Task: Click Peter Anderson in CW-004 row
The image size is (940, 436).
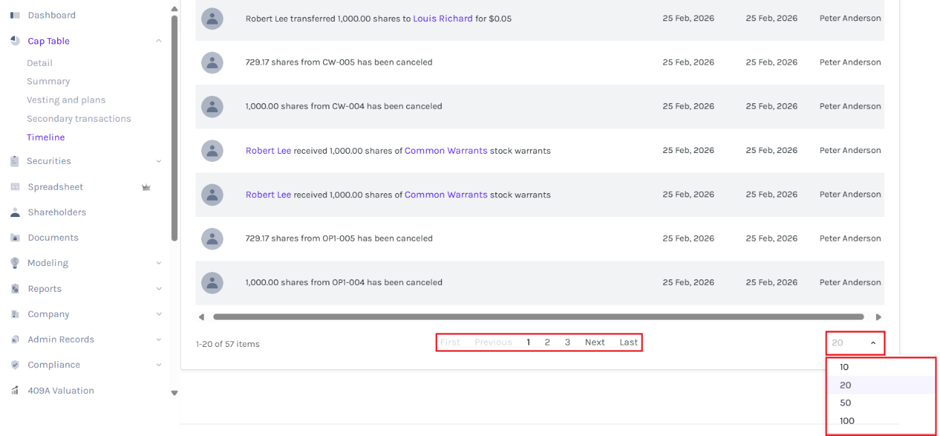Action: (850, 106)
